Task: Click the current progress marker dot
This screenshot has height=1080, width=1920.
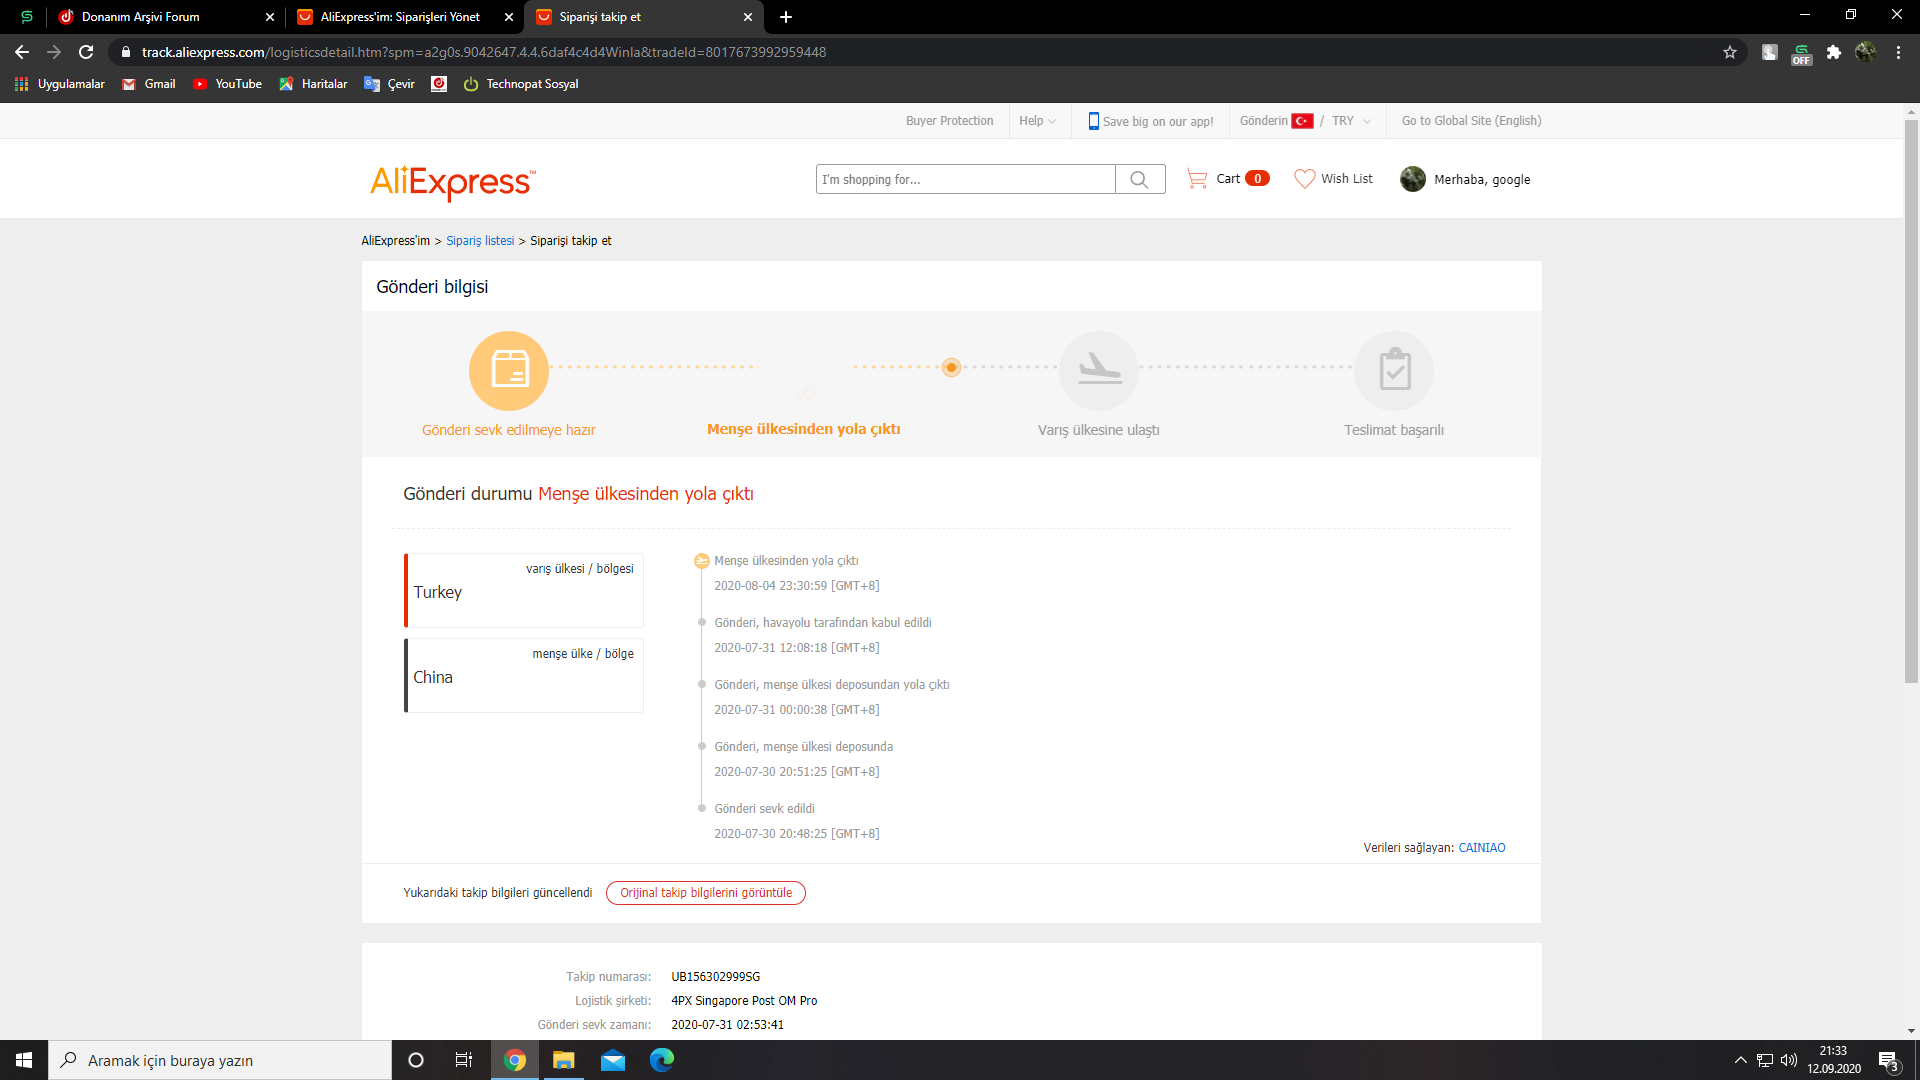Action: (951, 367)
